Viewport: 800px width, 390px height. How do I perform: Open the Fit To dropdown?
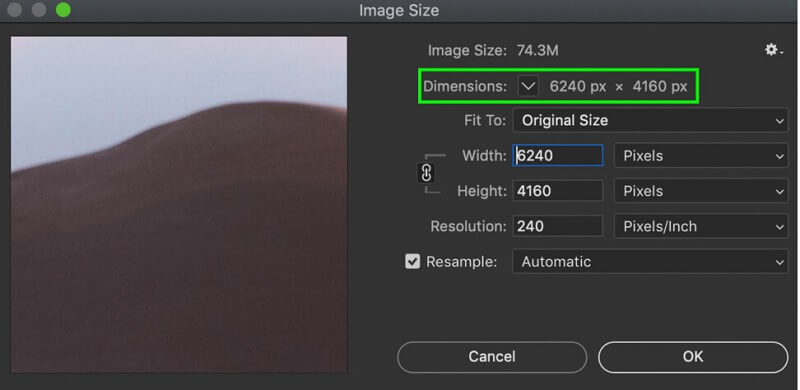click(x=650, y=120)
